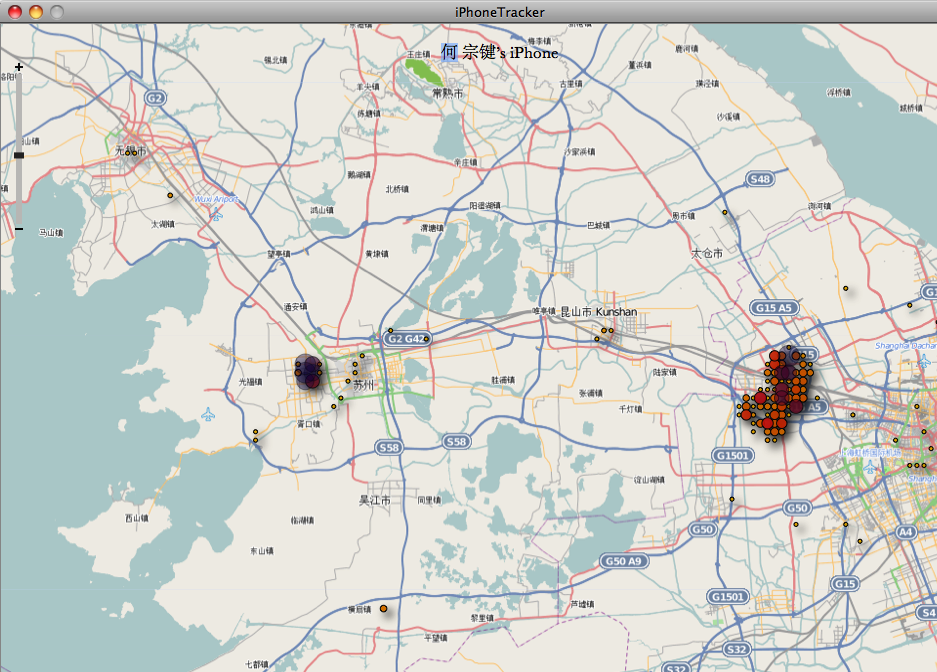937x672 pixels.
Task: Zoom out with the minus button
Action: [x=18, y=229]
